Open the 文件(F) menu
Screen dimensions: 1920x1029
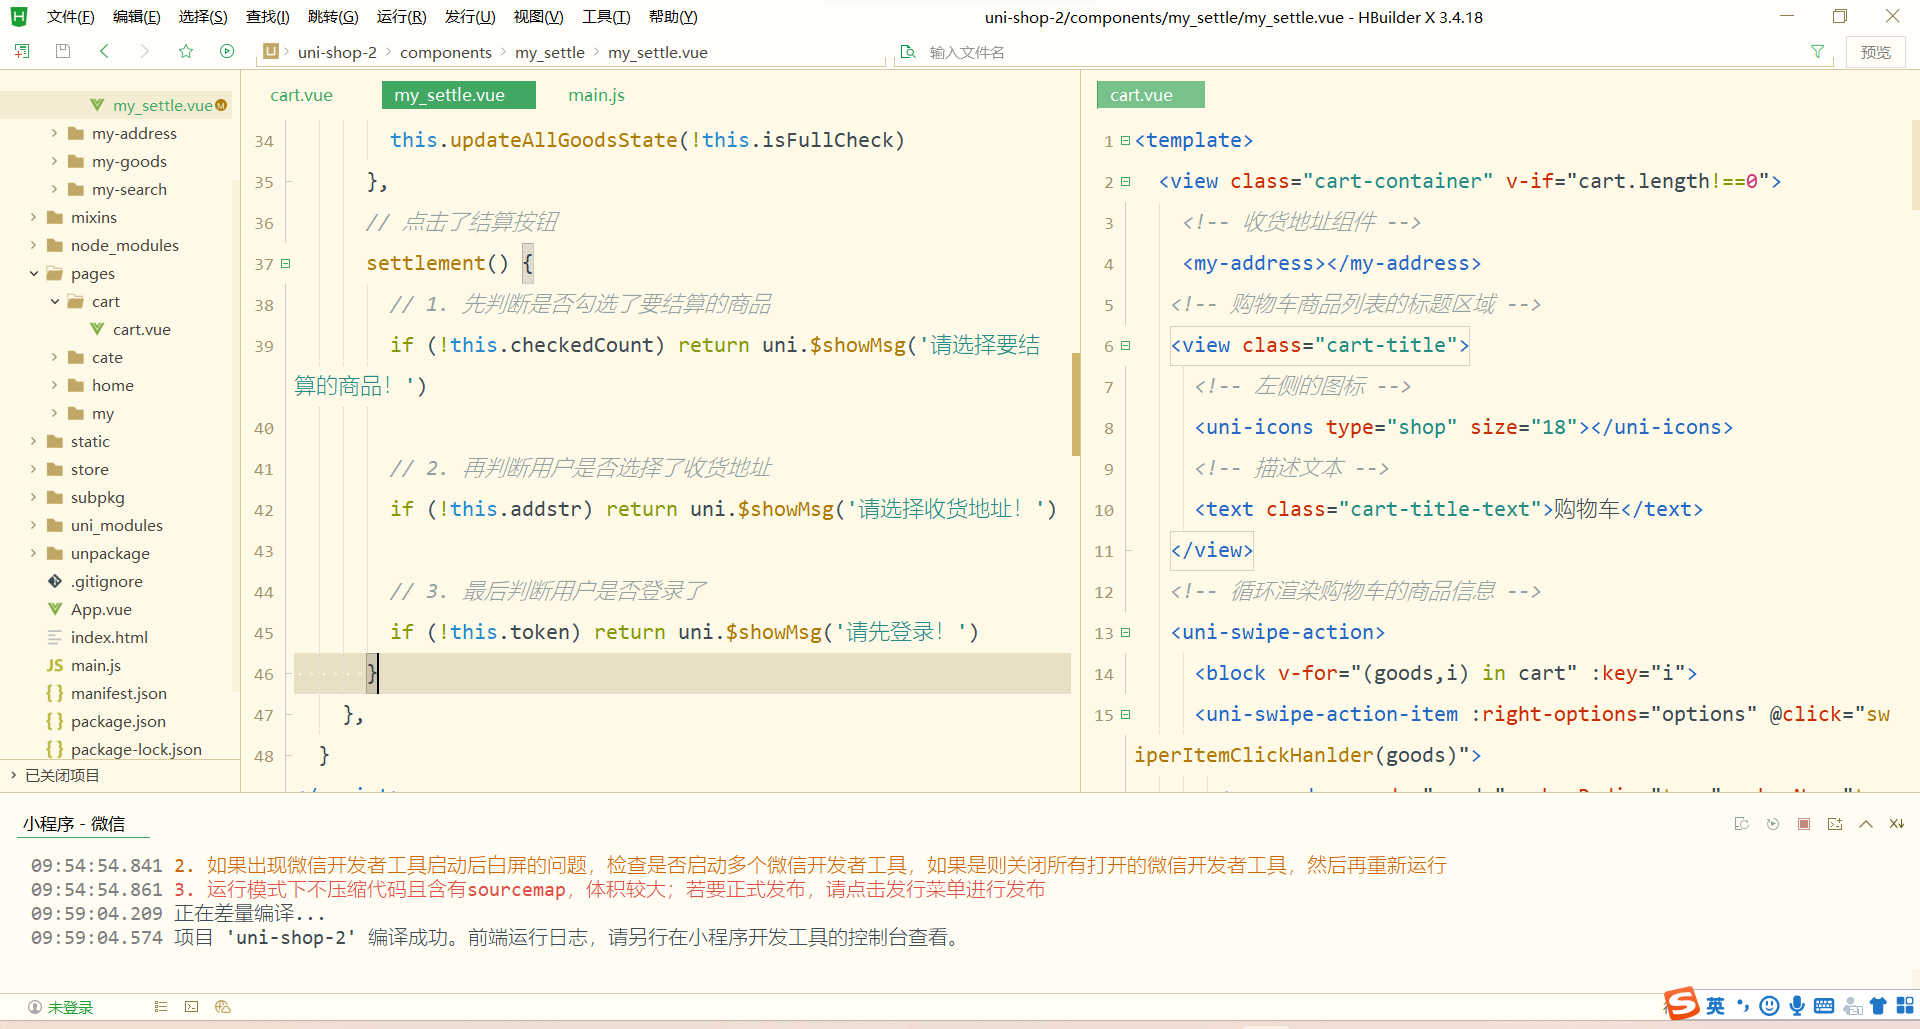point(68,16)
